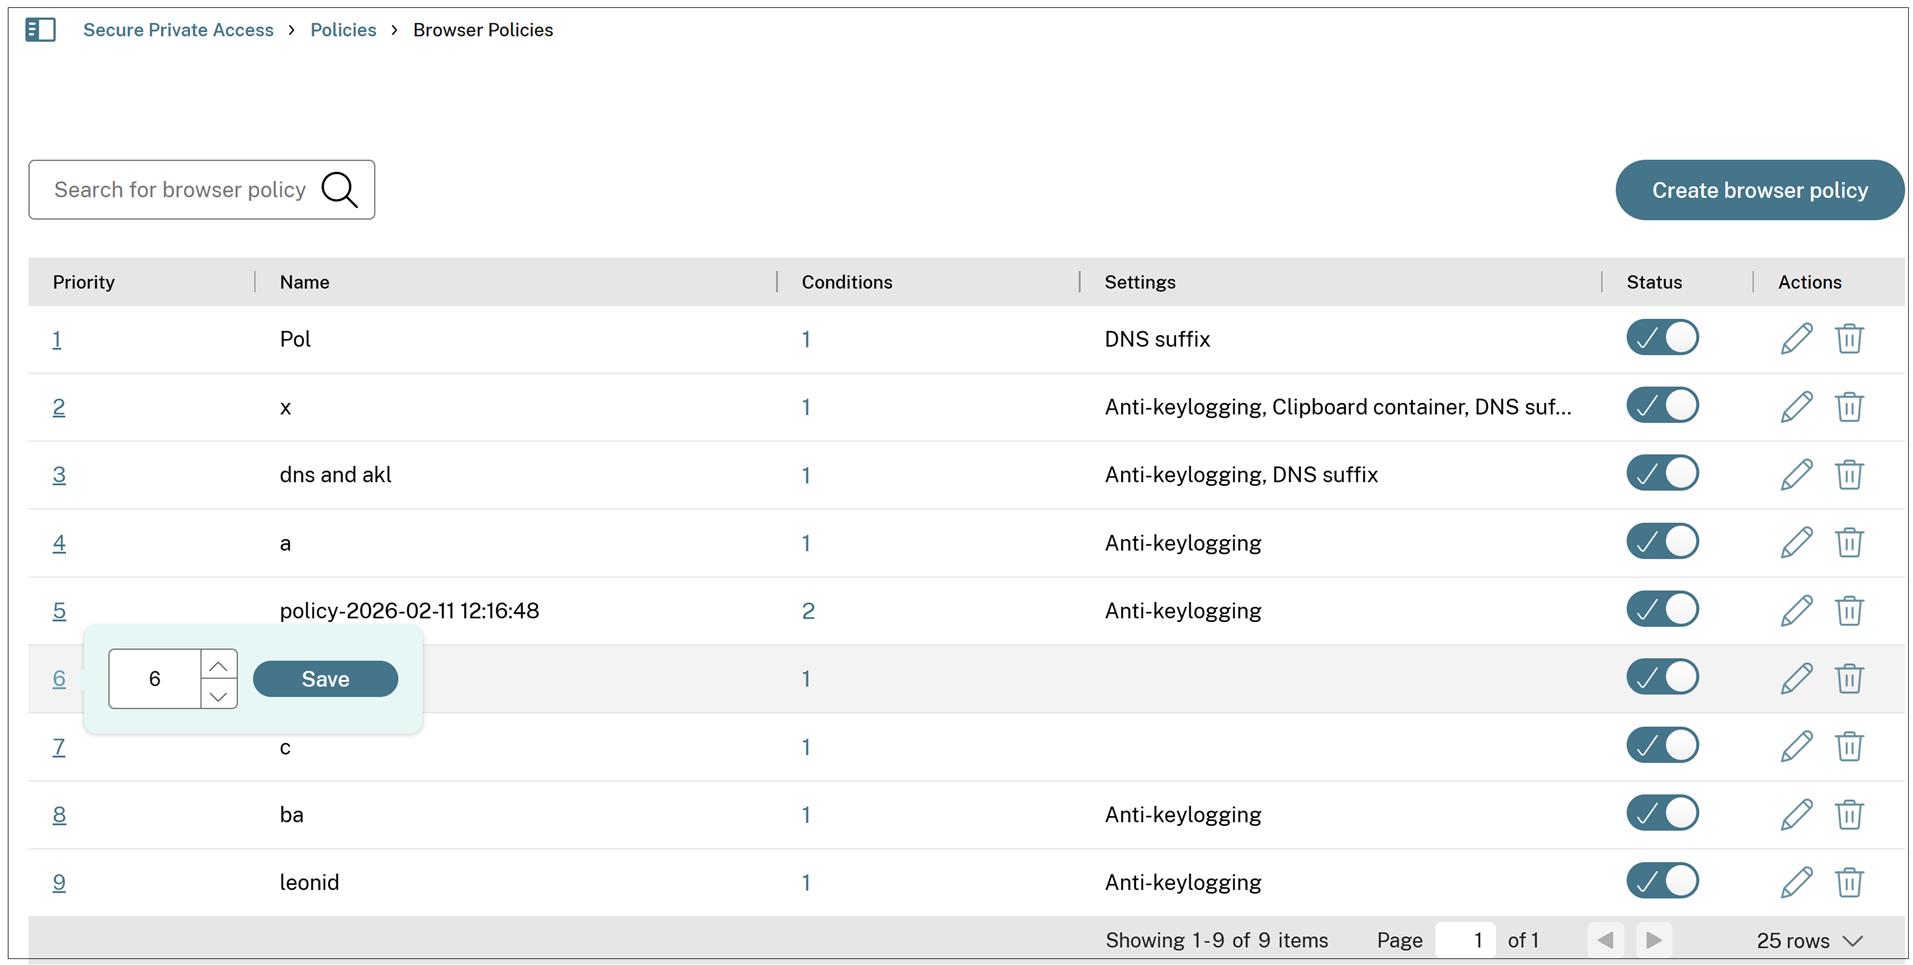Click priority link 6

[x=59, y=680]
